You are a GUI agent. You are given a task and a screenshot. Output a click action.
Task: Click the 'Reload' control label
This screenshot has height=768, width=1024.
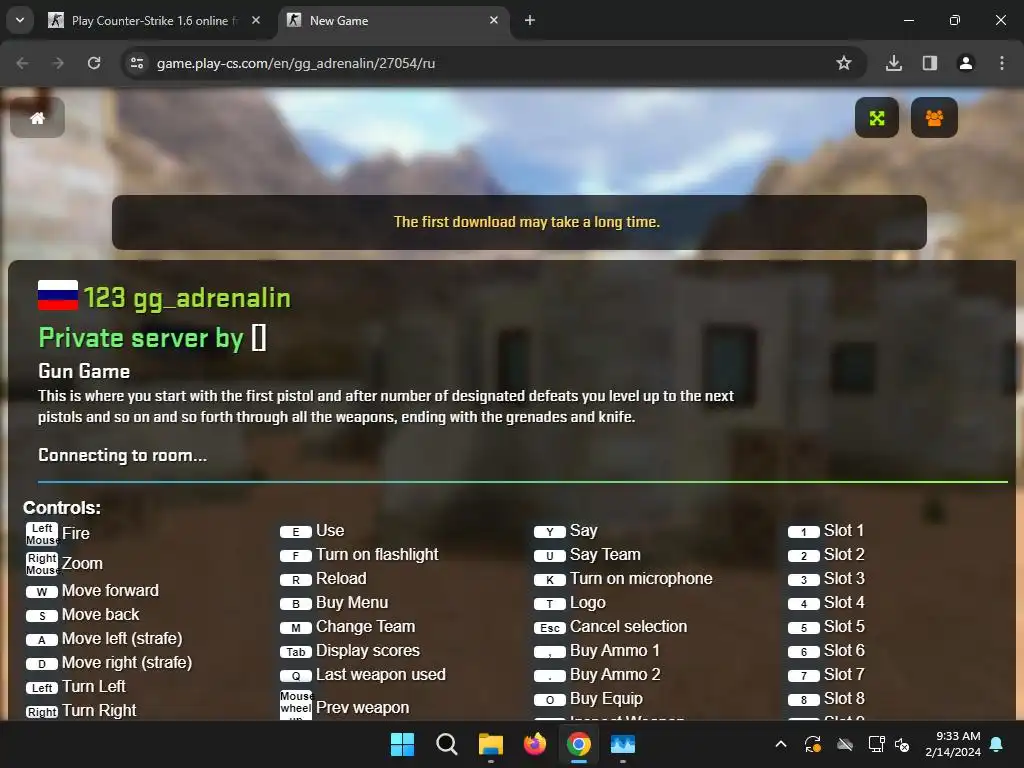point(342,579)
